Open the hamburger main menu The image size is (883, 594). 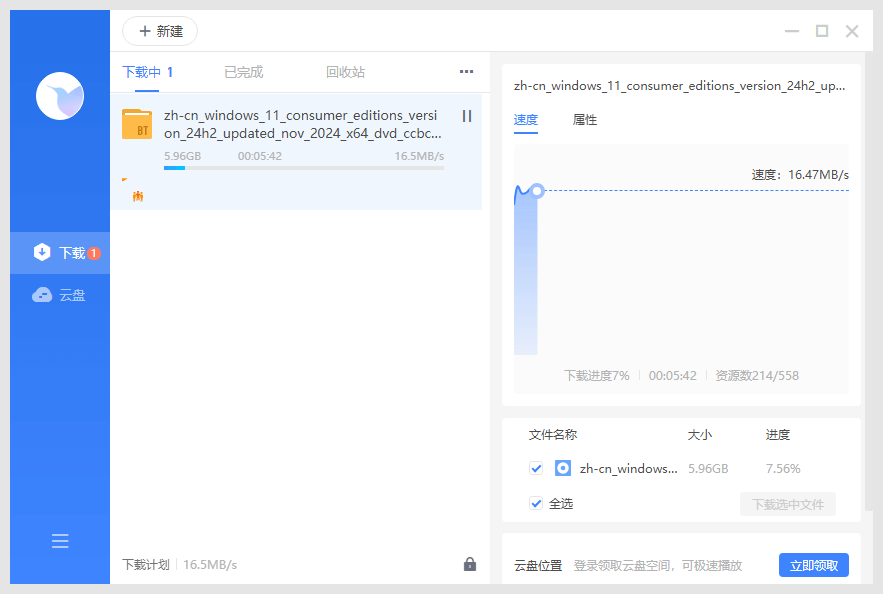click(x=60, y=541)
